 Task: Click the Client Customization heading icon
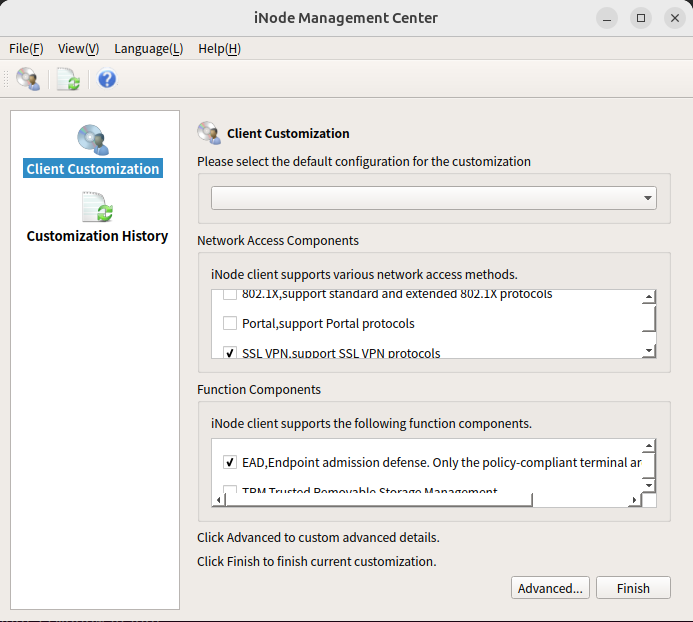click(x=208, y=133)
